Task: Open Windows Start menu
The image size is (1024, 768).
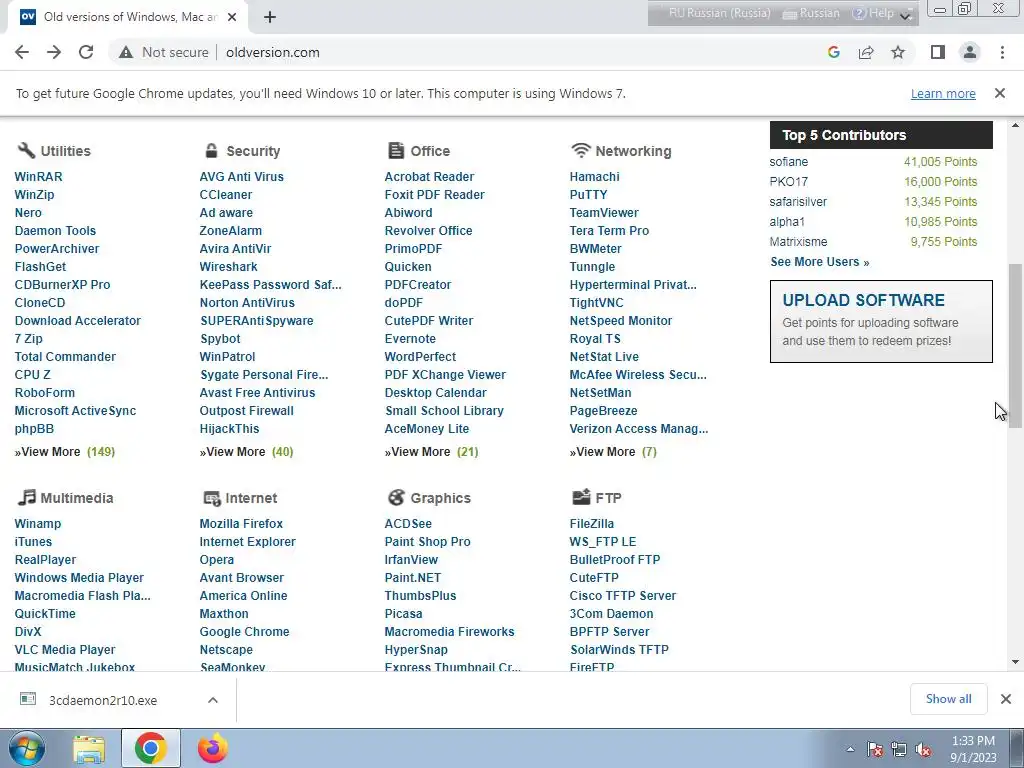Action: (x=27, y=748)
